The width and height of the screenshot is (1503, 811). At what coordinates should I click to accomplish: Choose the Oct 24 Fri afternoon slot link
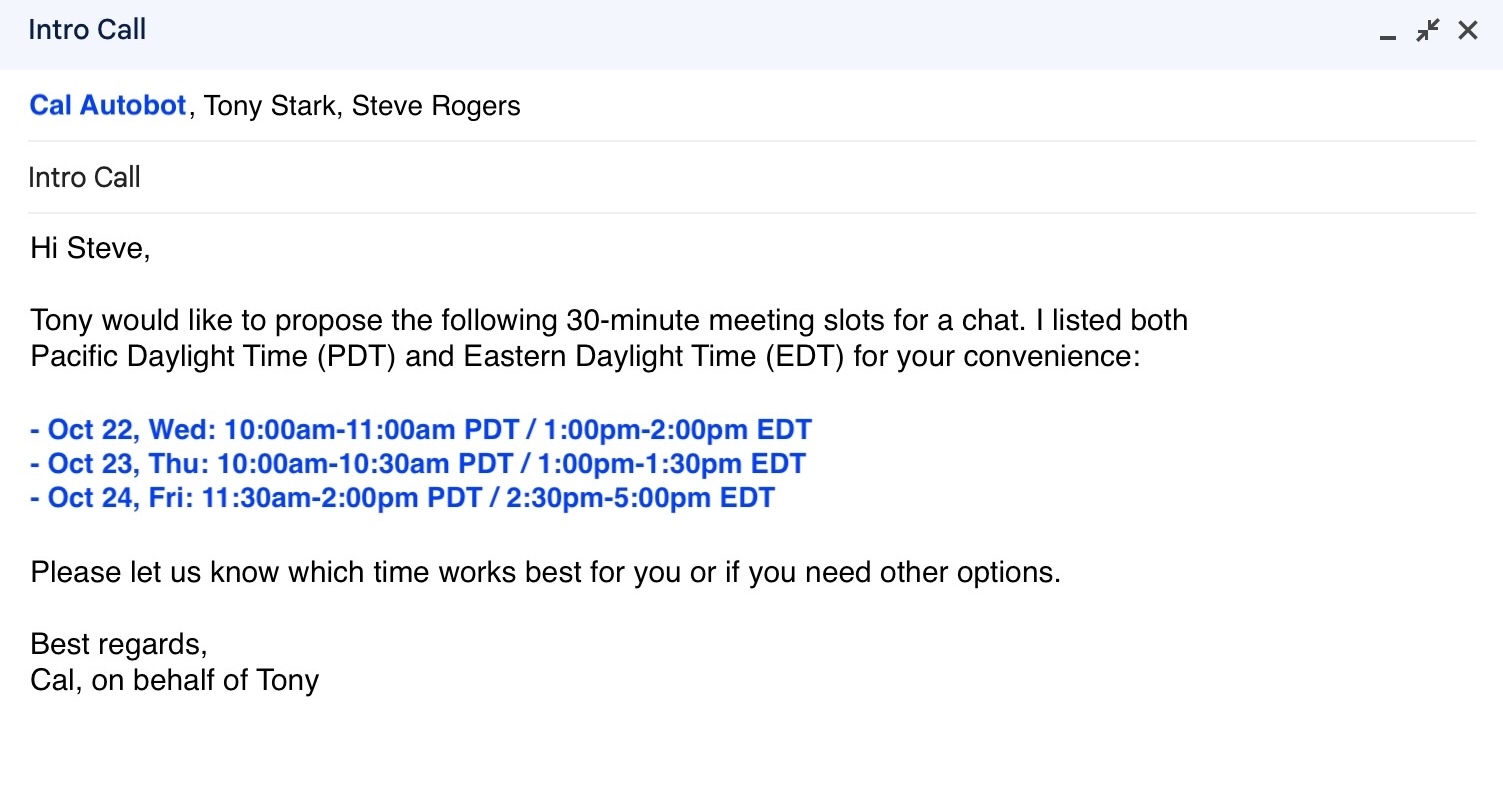coord(400,497)
